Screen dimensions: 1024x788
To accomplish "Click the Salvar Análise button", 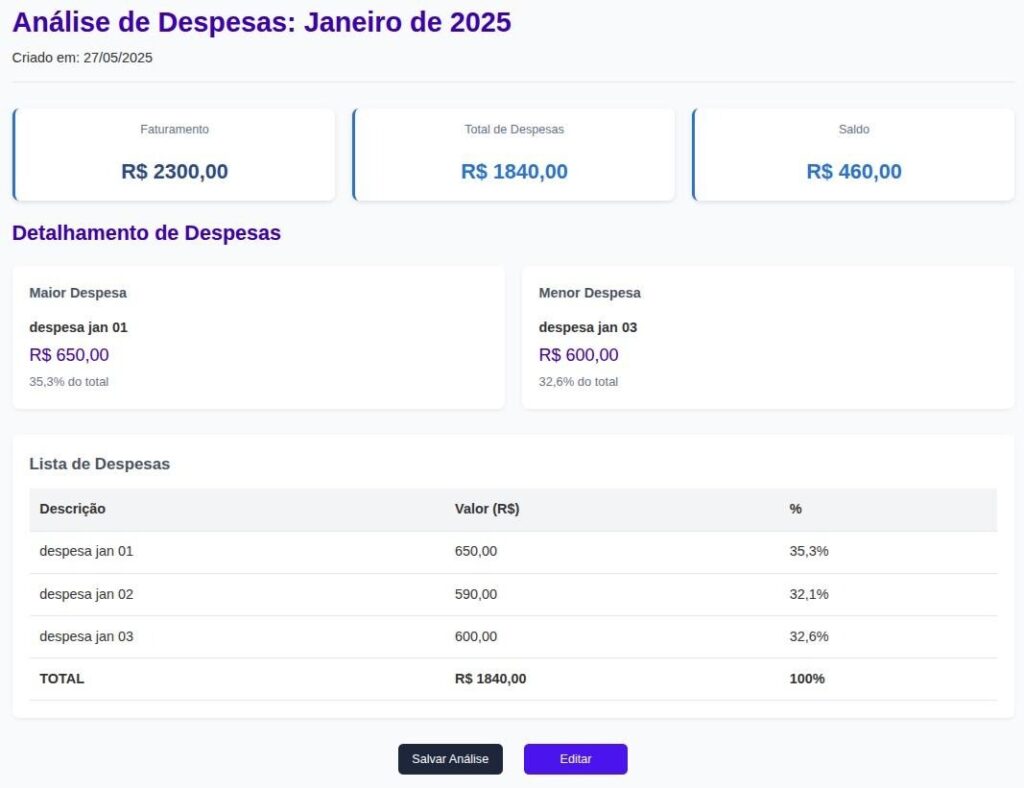I will click(x=450, y=759).
